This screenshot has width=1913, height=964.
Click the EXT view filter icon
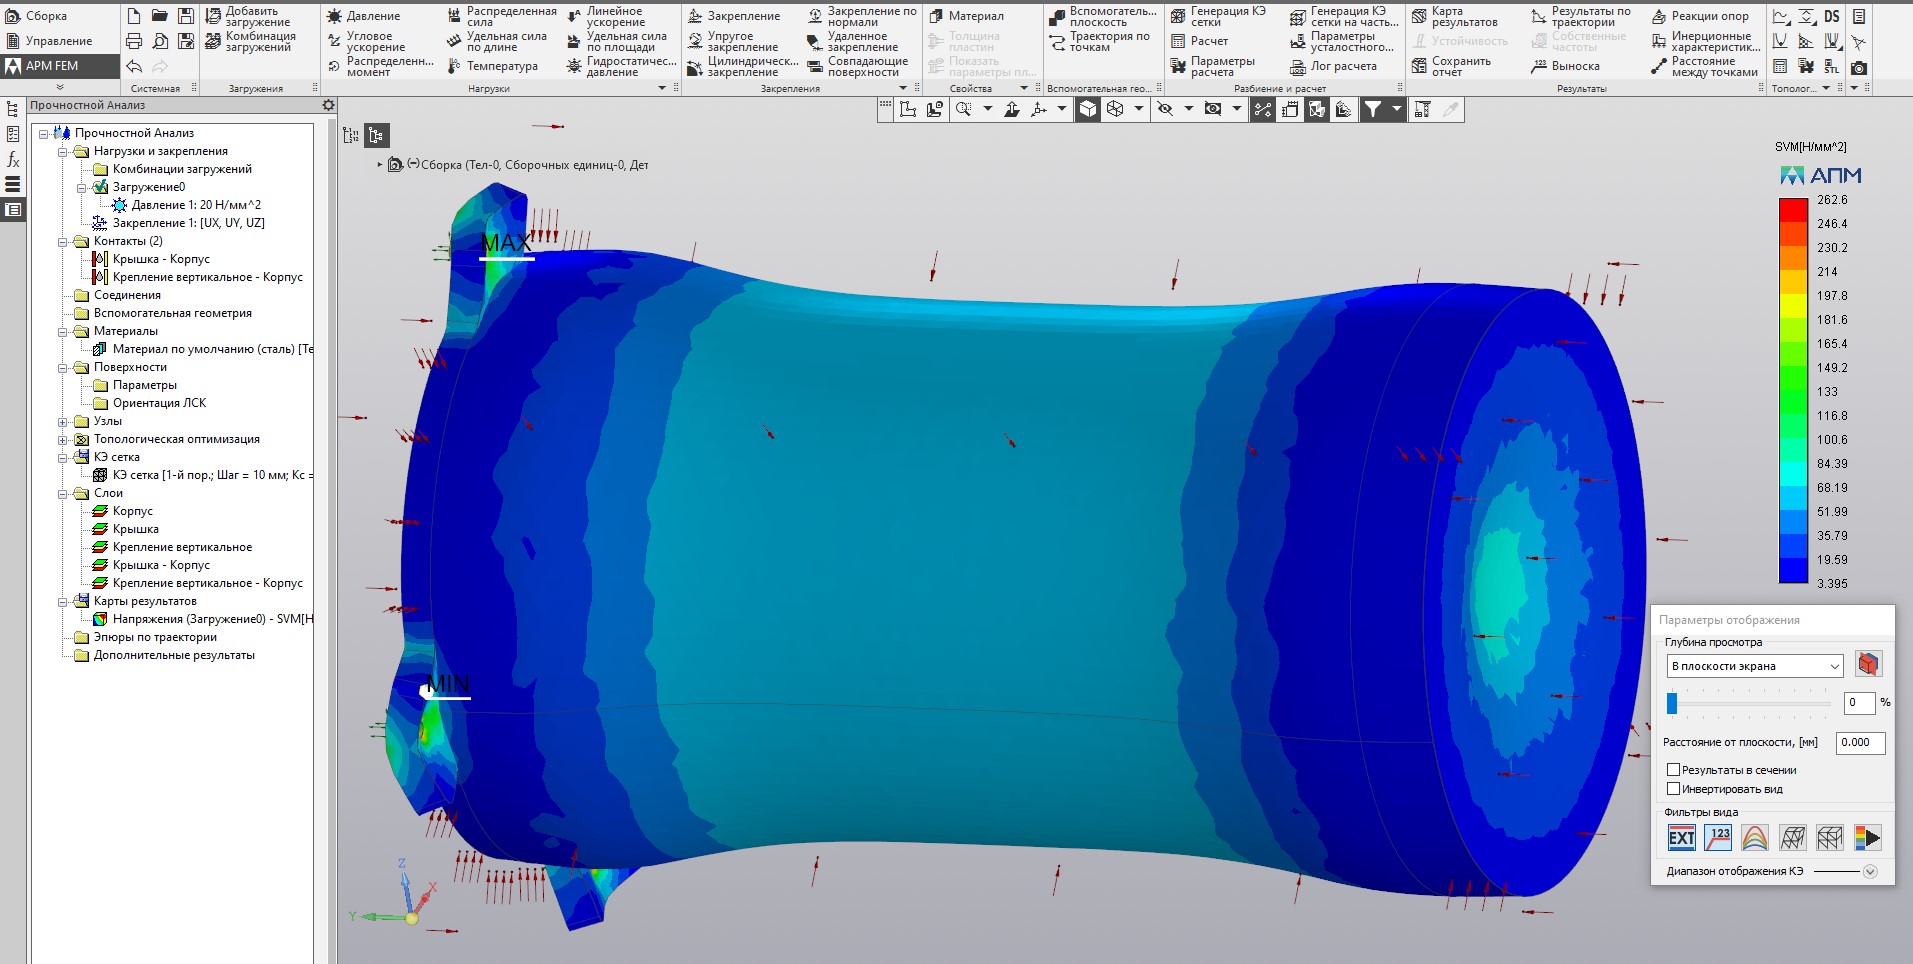1682,838
